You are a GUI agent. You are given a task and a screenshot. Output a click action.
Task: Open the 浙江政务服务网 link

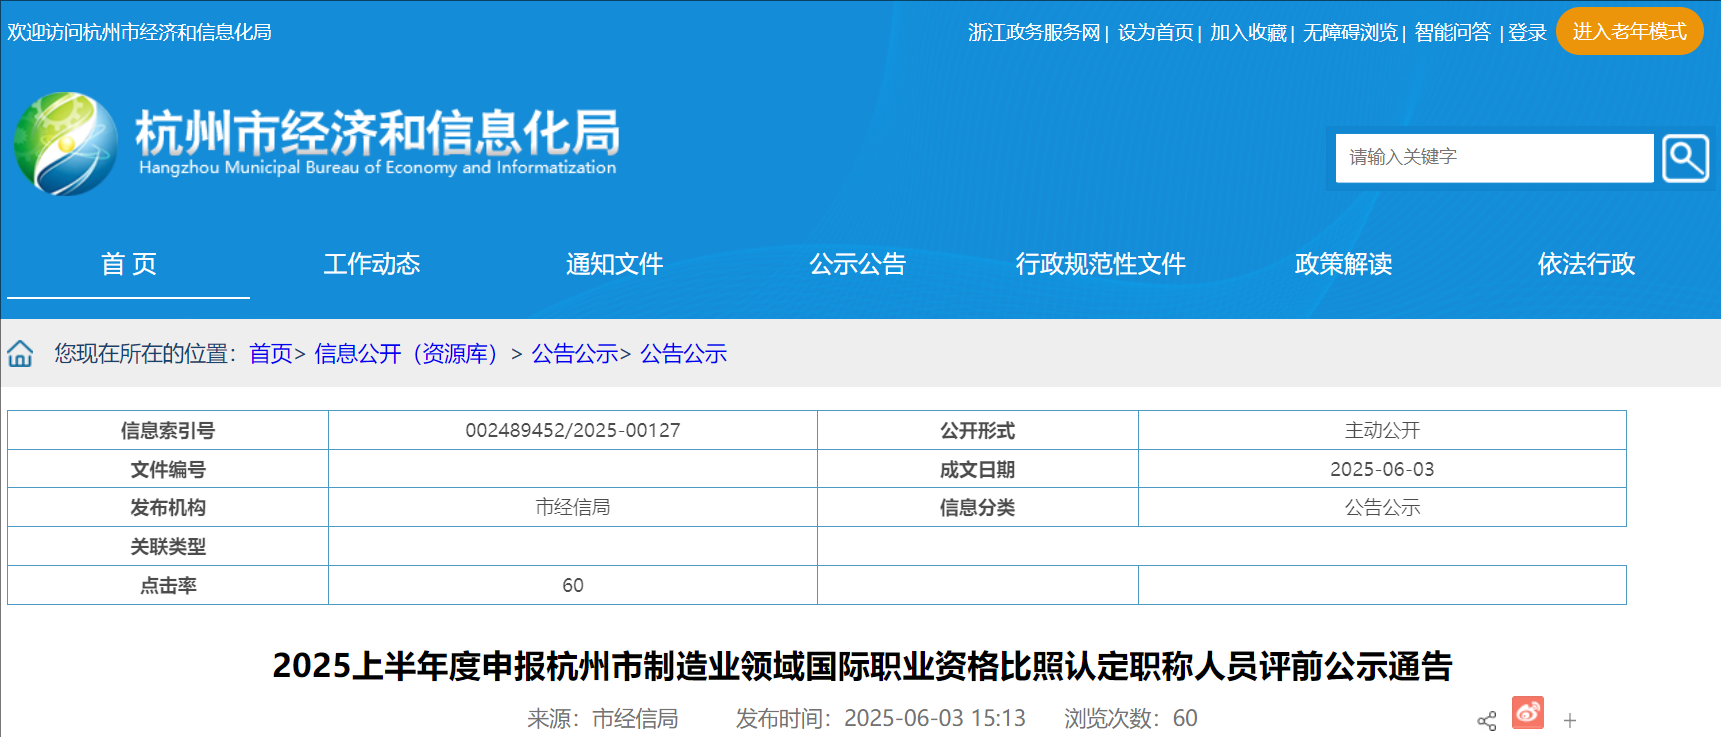pyautogui.click(x=1034, y=32)
